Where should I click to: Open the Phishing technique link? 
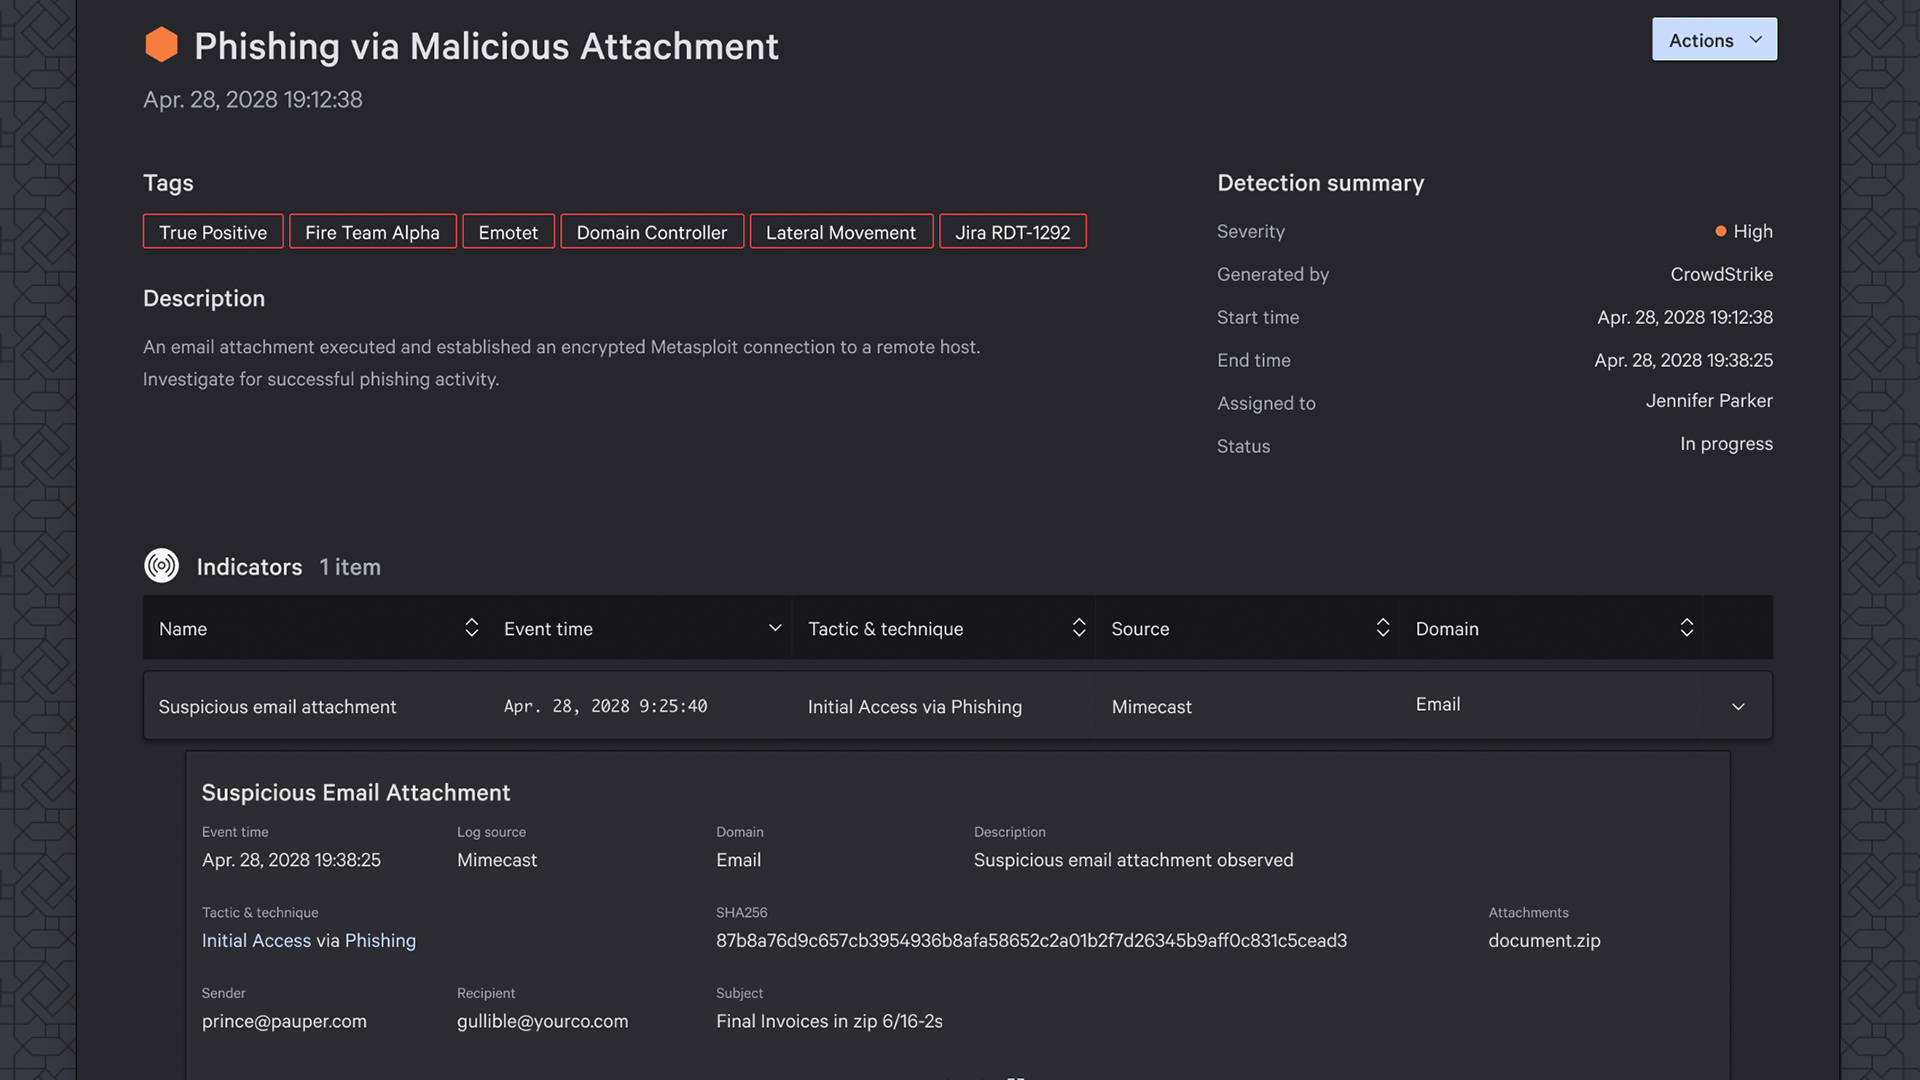click(x=380, y=941)
